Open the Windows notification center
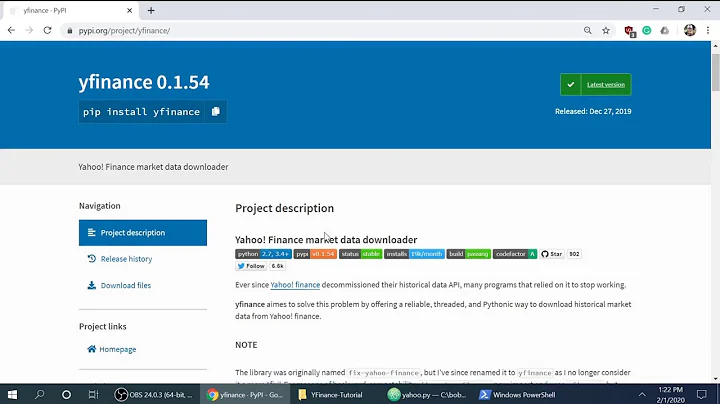Image resolution: width=720 pixels, height=404 pixels. pyautogui.click(x=702, y=394)
